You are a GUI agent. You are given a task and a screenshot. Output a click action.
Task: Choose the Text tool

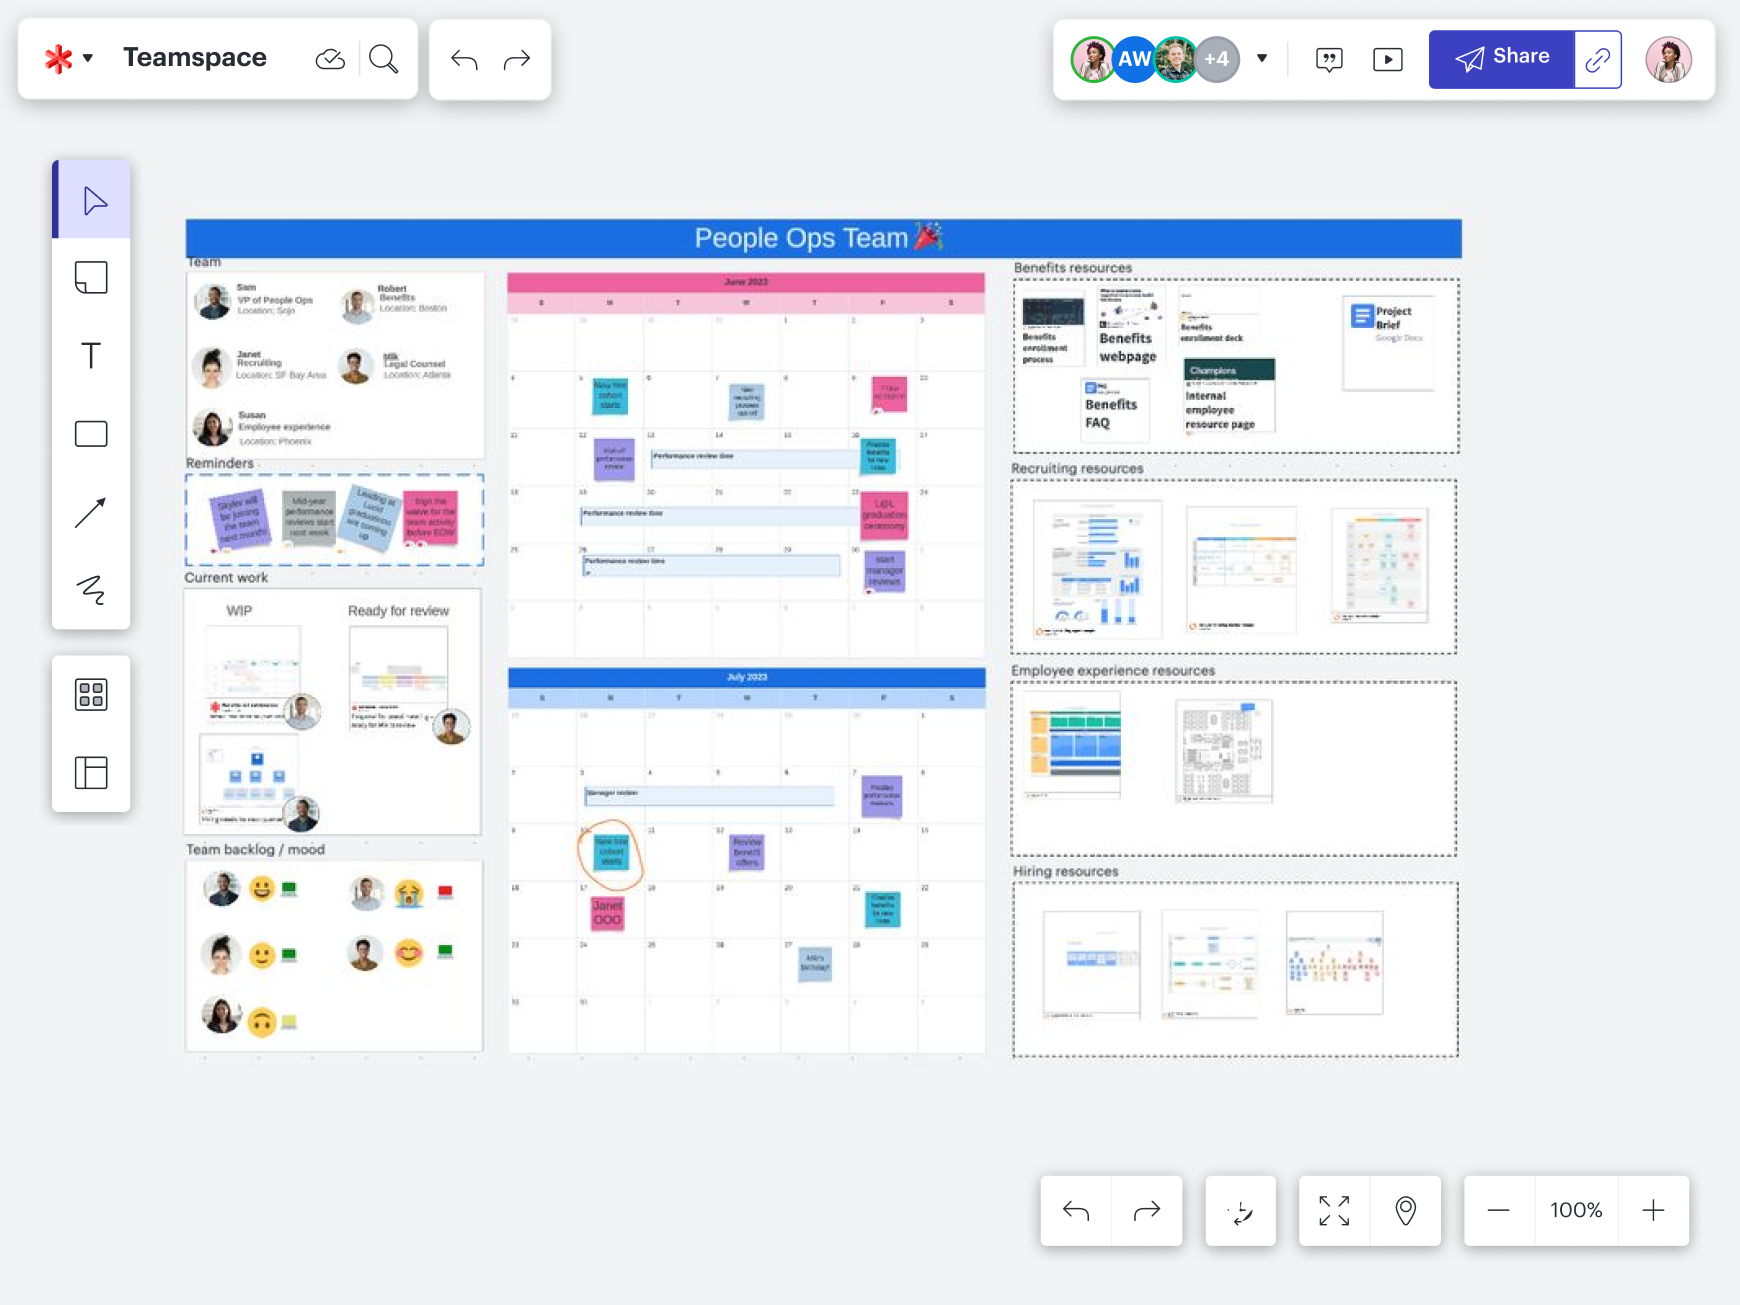point(91,356)
